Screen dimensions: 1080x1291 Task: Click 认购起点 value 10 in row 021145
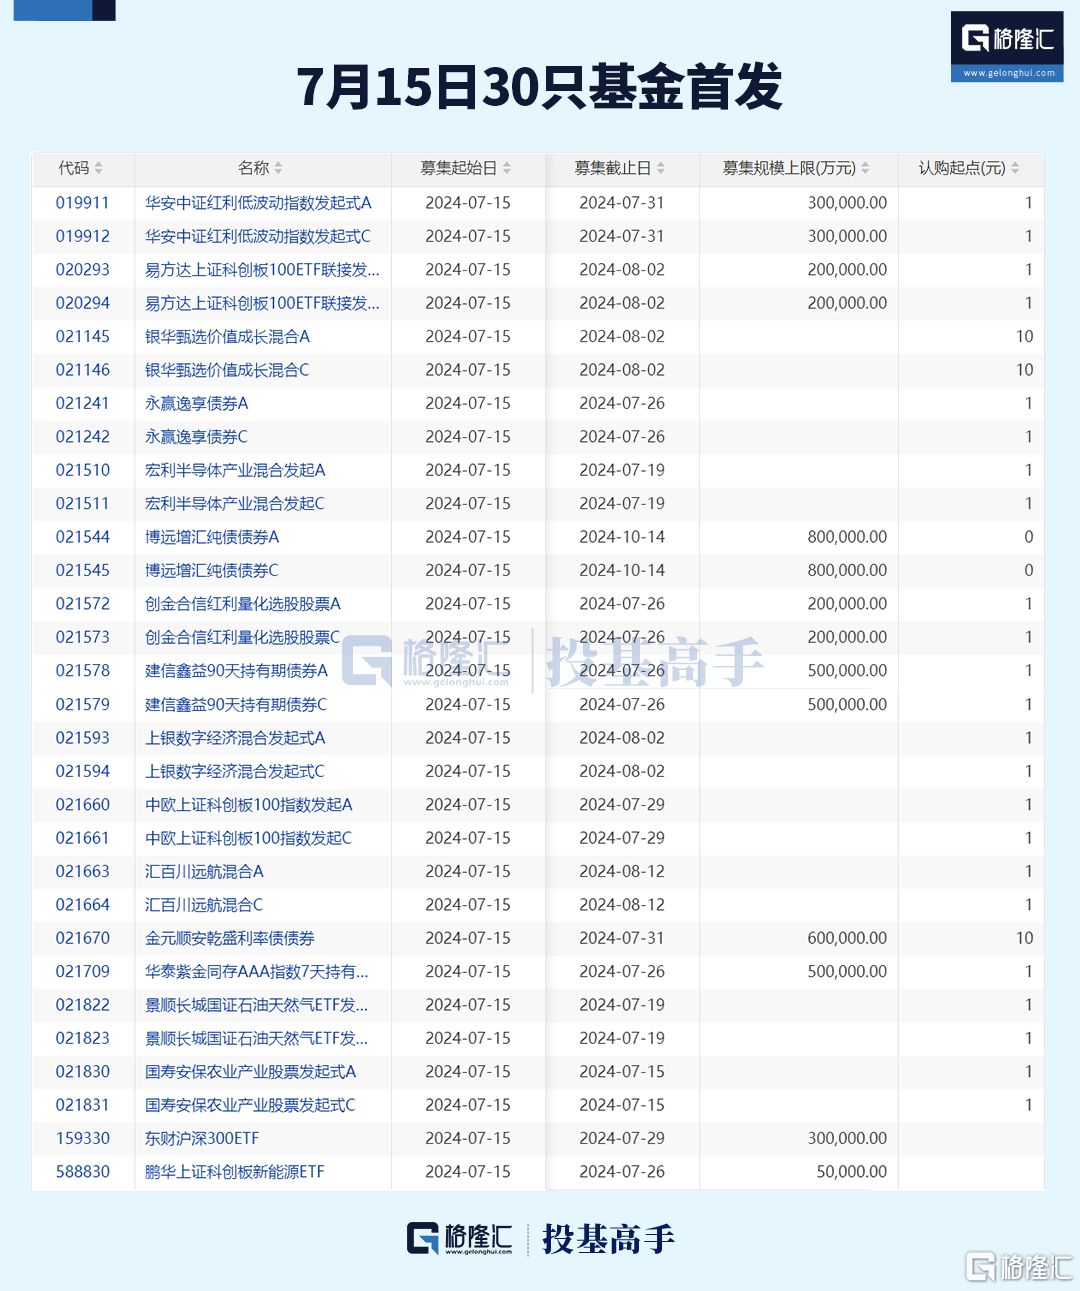[1025, 337]
